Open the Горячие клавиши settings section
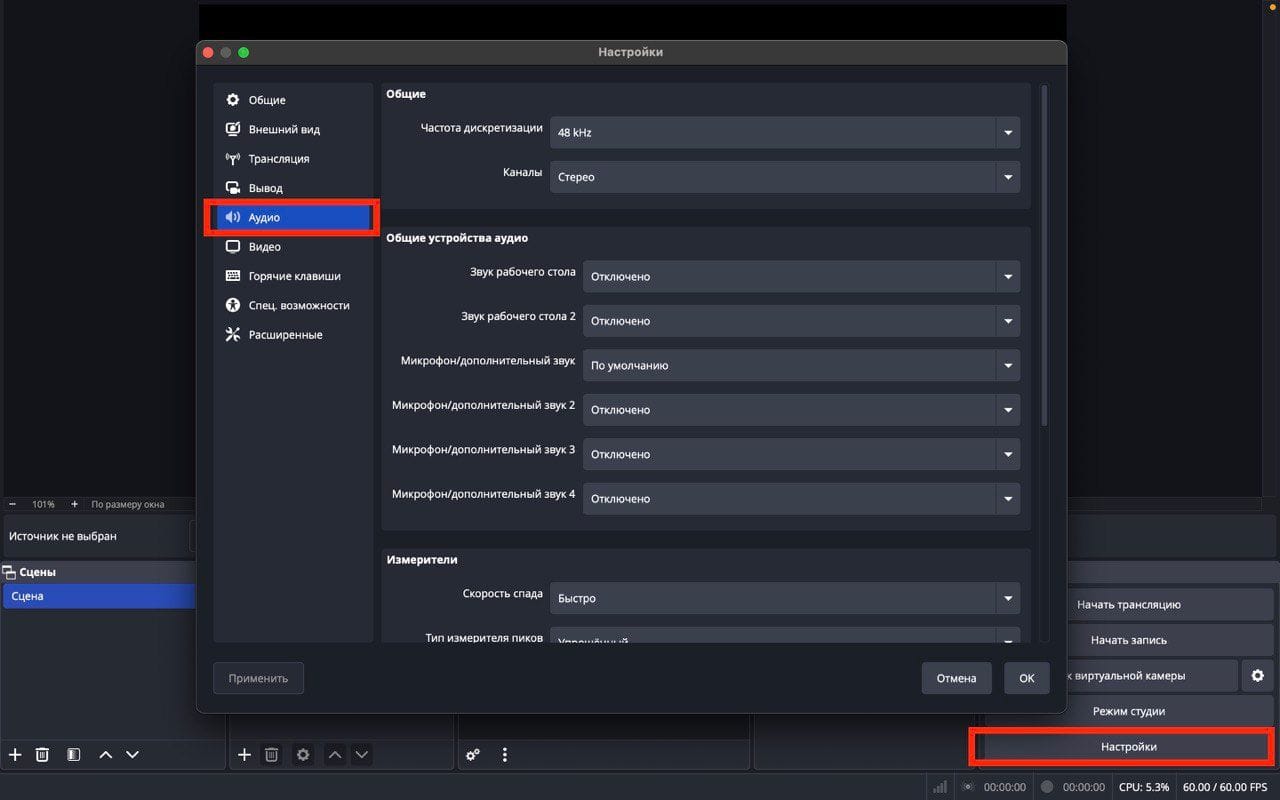The width and height of the screenshot is (1280, 800). pos(294,276)
